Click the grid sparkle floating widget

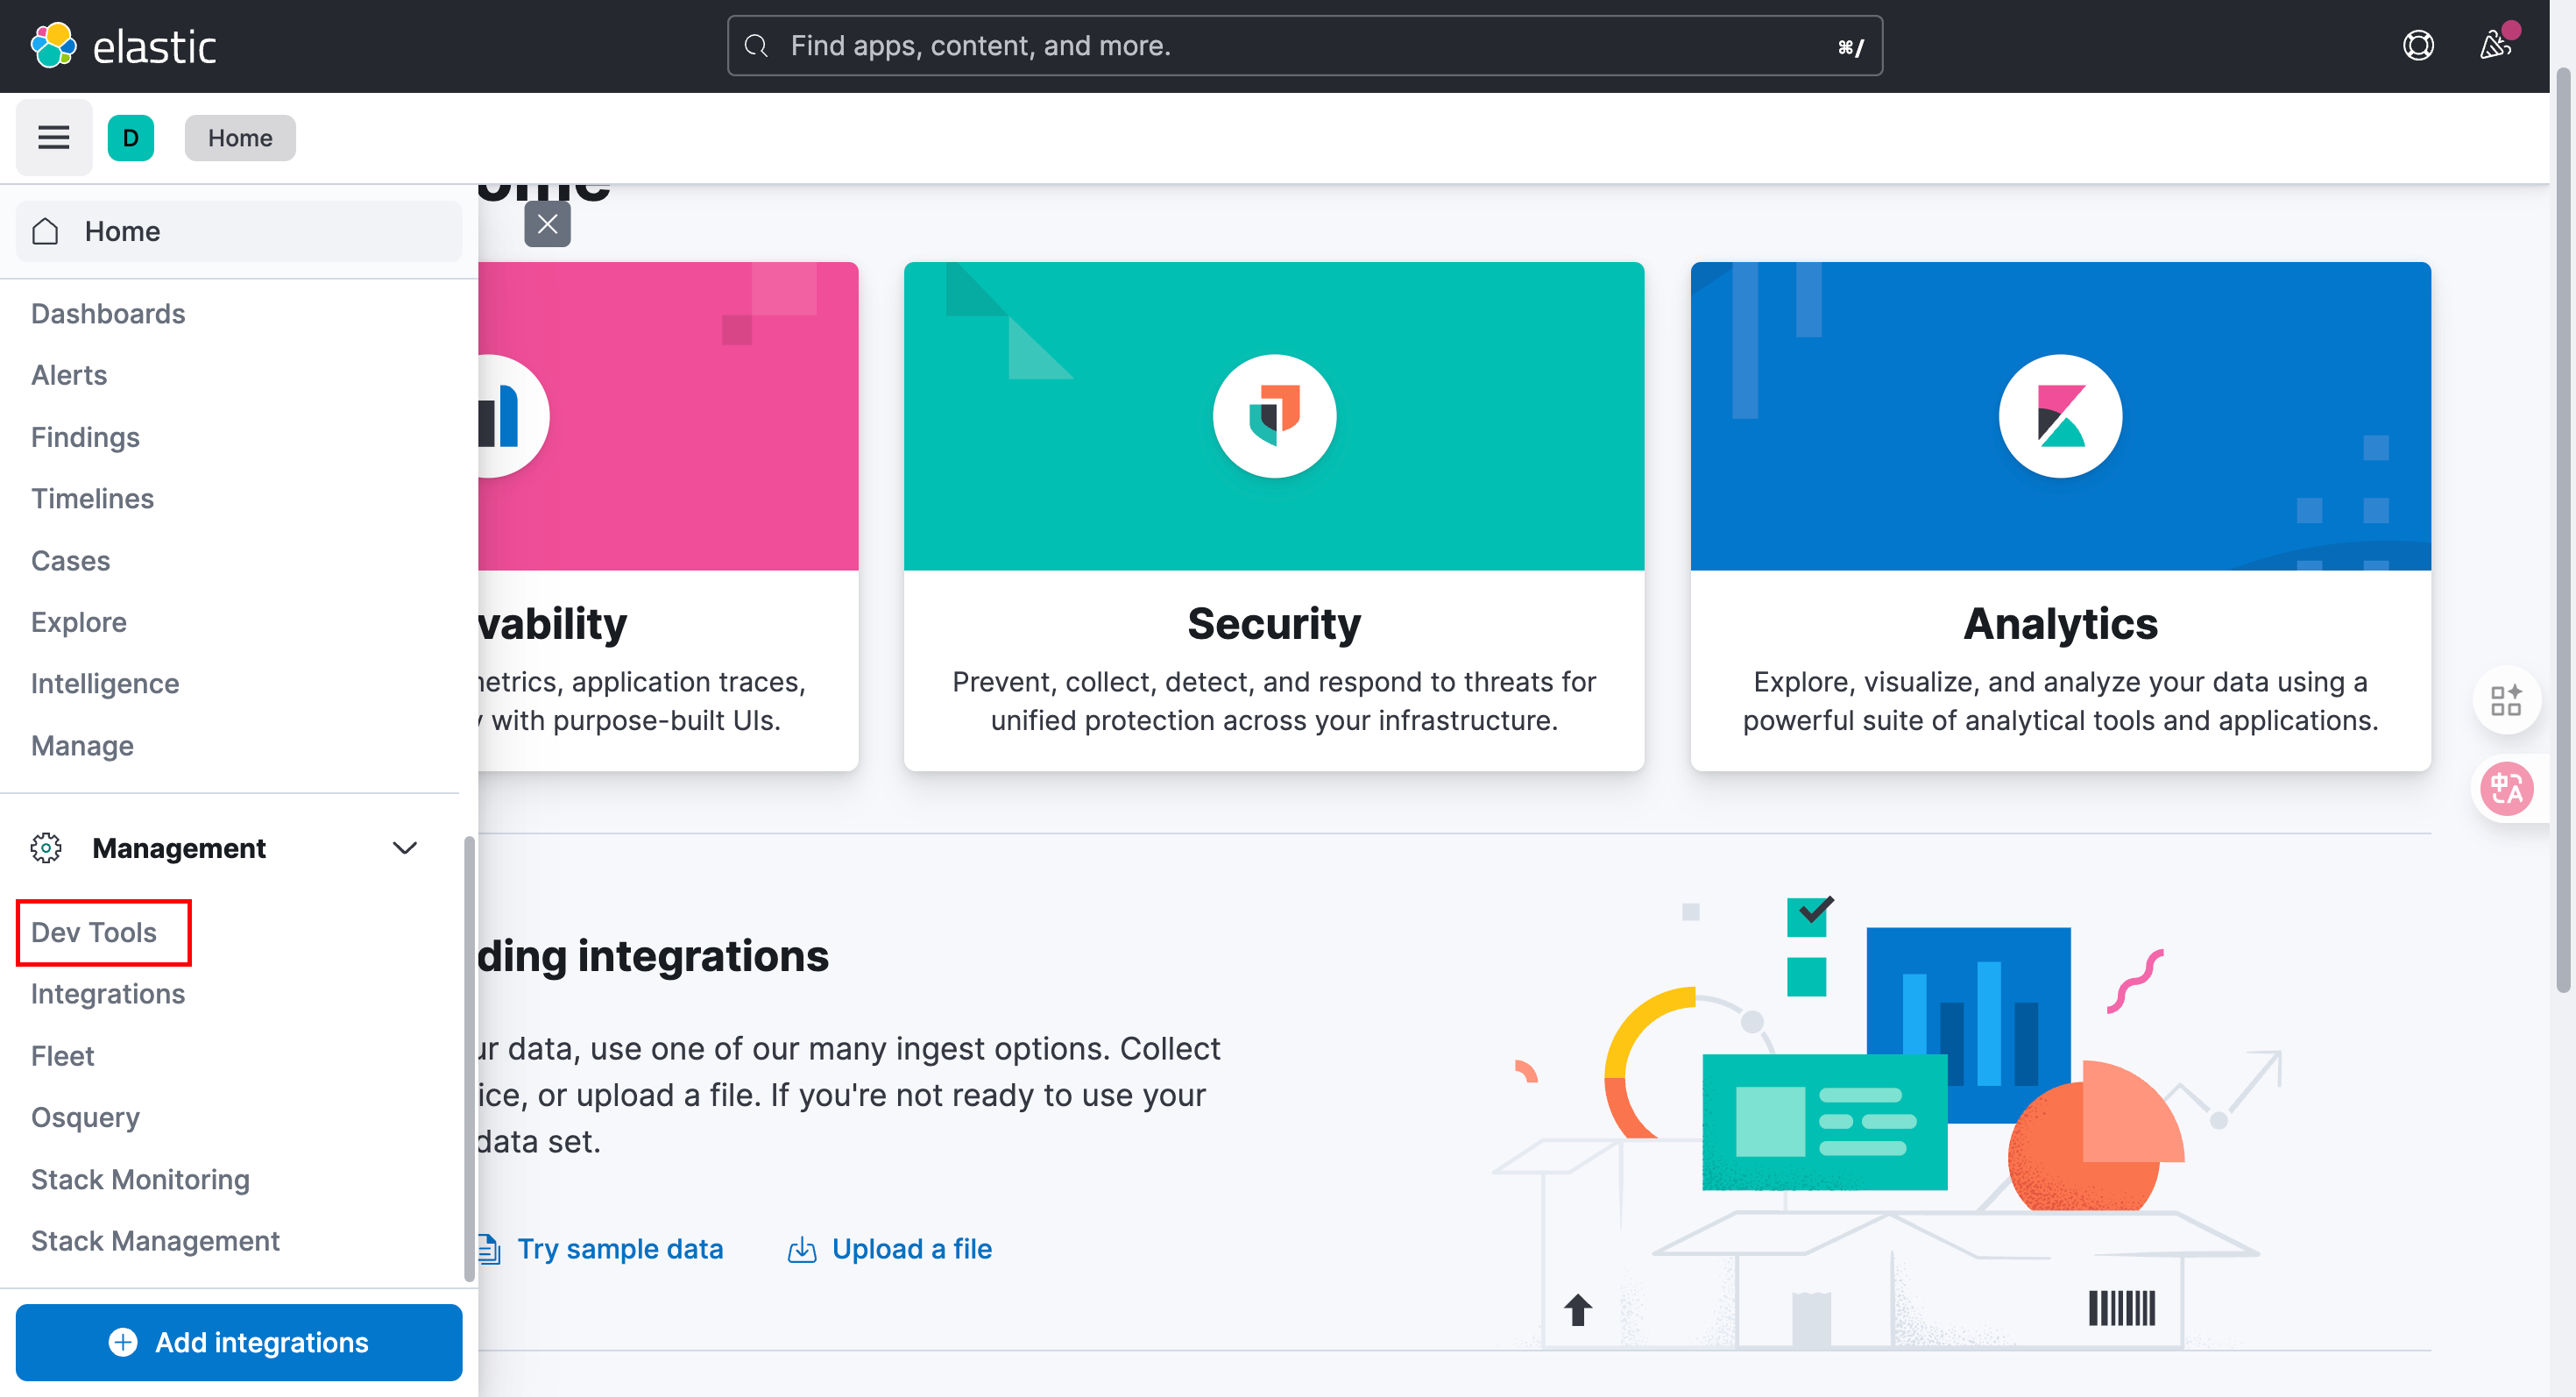[x=2506, y=699]
